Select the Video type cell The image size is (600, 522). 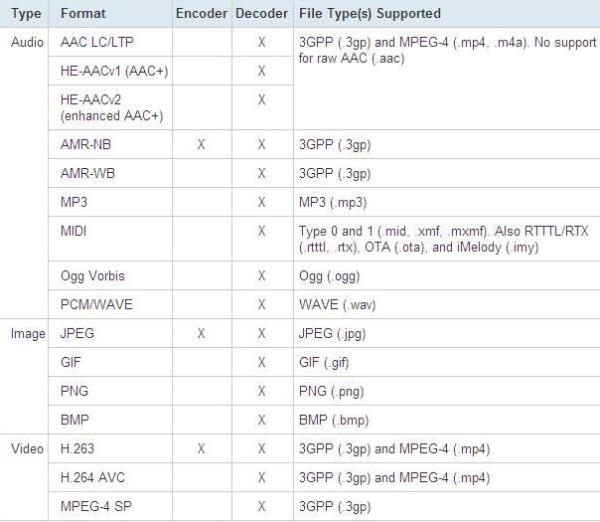point(27,449)
